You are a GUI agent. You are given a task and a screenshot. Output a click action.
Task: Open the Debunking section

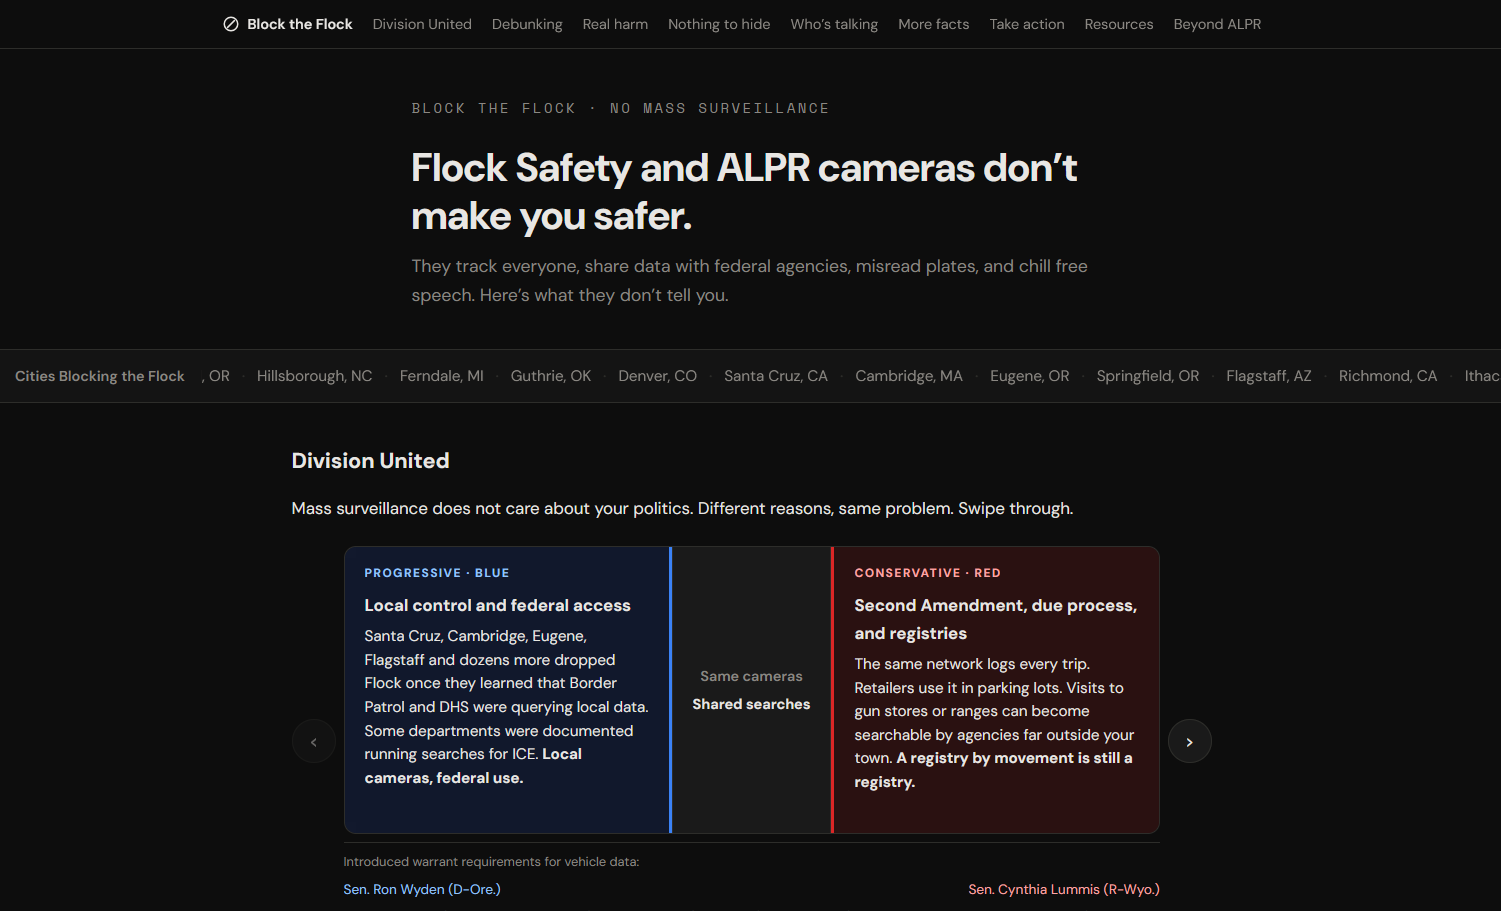pos(527,24)
